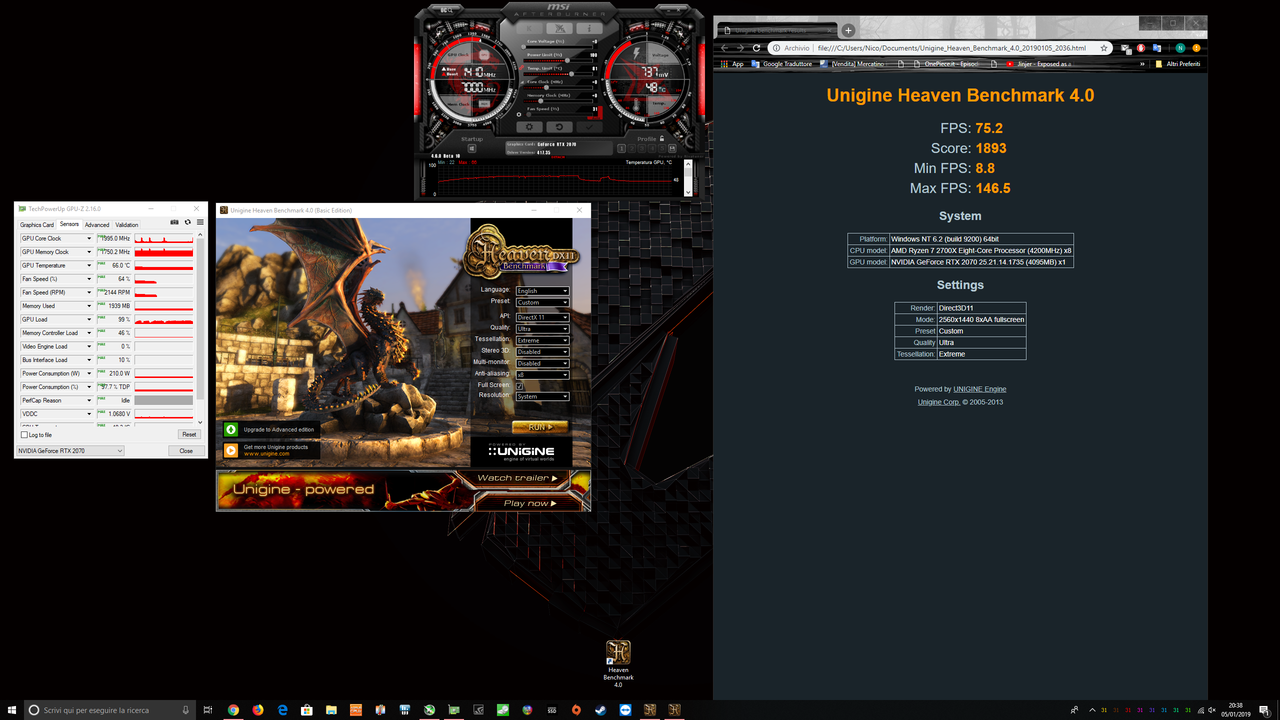Open File Explorer from the taskbar

coord(330,710)
